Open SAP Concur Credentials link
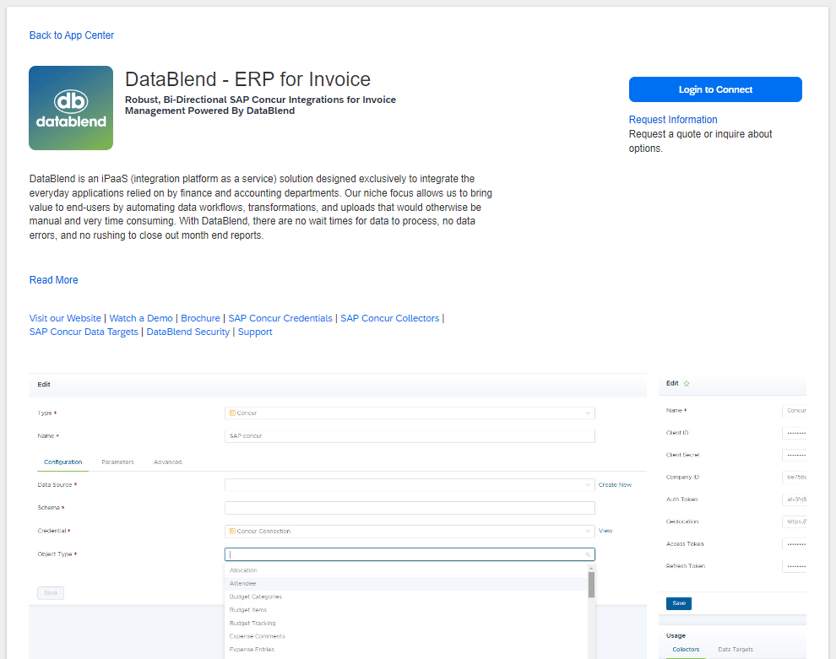The height and width of the screenshot is (659, 836). click(280, 318)
